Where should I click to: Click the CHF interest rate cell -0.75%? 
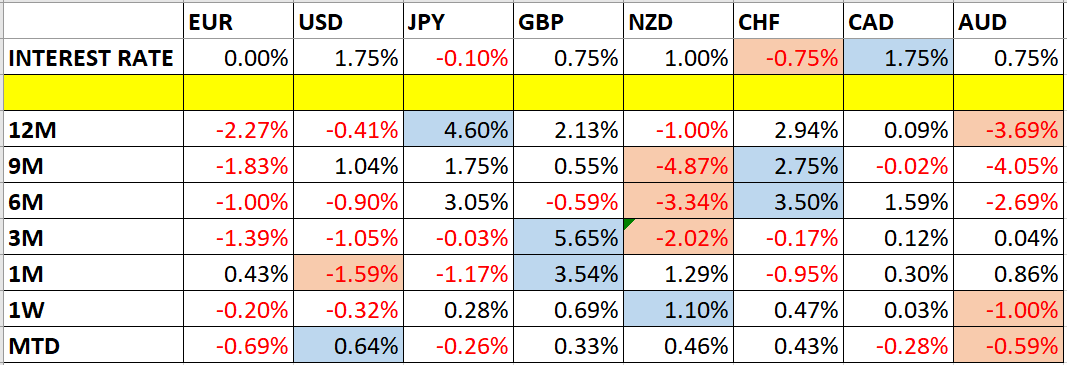tap(788, 59)
